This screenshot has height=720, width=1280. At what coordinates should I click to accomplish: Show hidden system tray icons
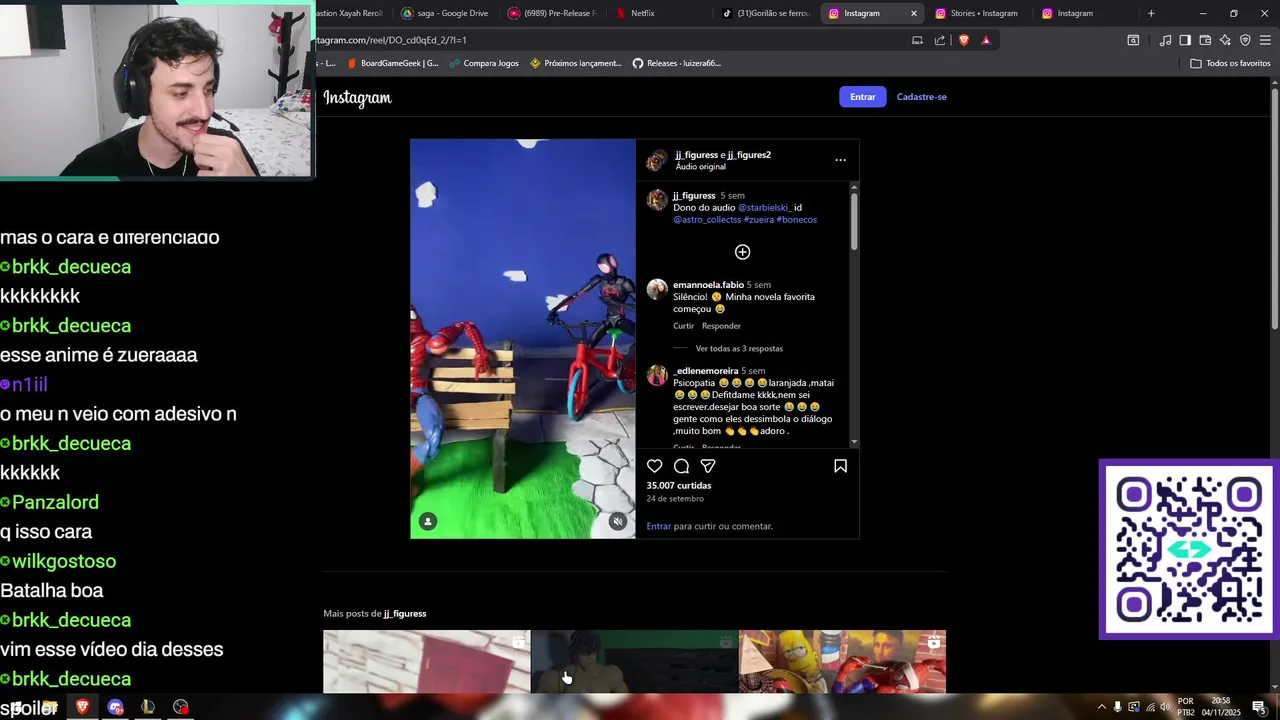[1102, 707]
